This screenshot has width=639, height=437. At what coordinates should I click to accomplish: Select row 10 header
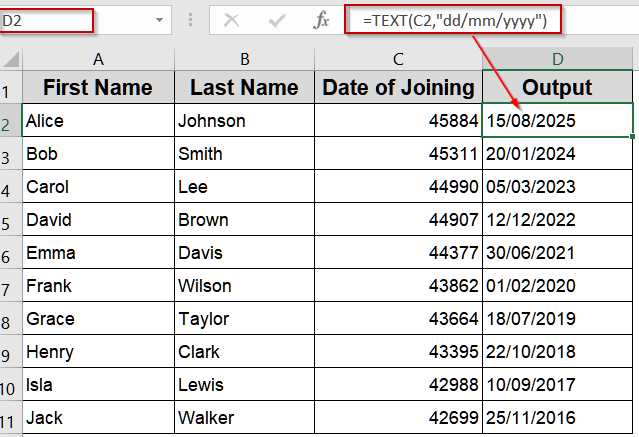pos(11,384)
